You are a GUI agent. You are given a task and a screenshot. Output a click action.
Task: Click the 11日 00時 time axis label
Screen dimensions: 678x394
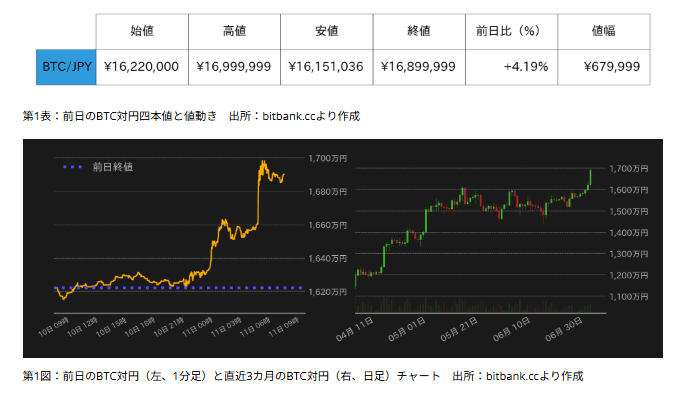[x=198, y=327]
